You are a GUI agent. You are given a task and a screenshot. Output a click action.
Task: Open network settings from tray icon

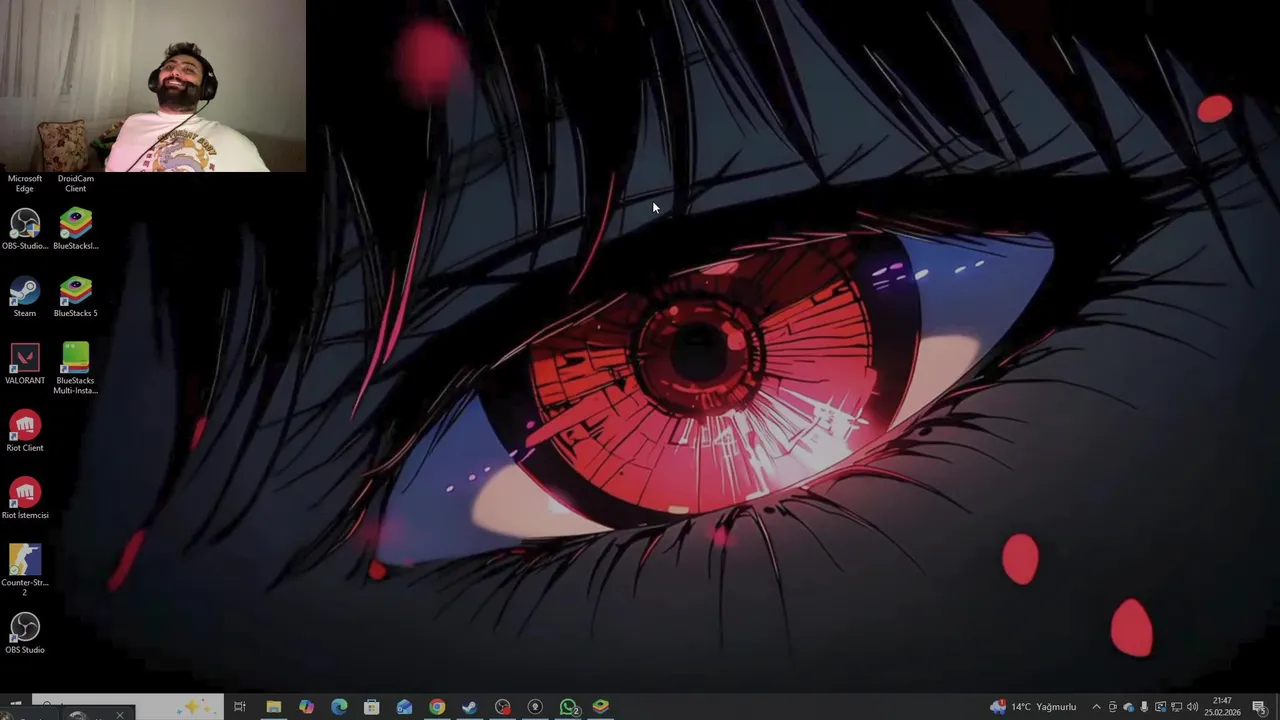1176,707
